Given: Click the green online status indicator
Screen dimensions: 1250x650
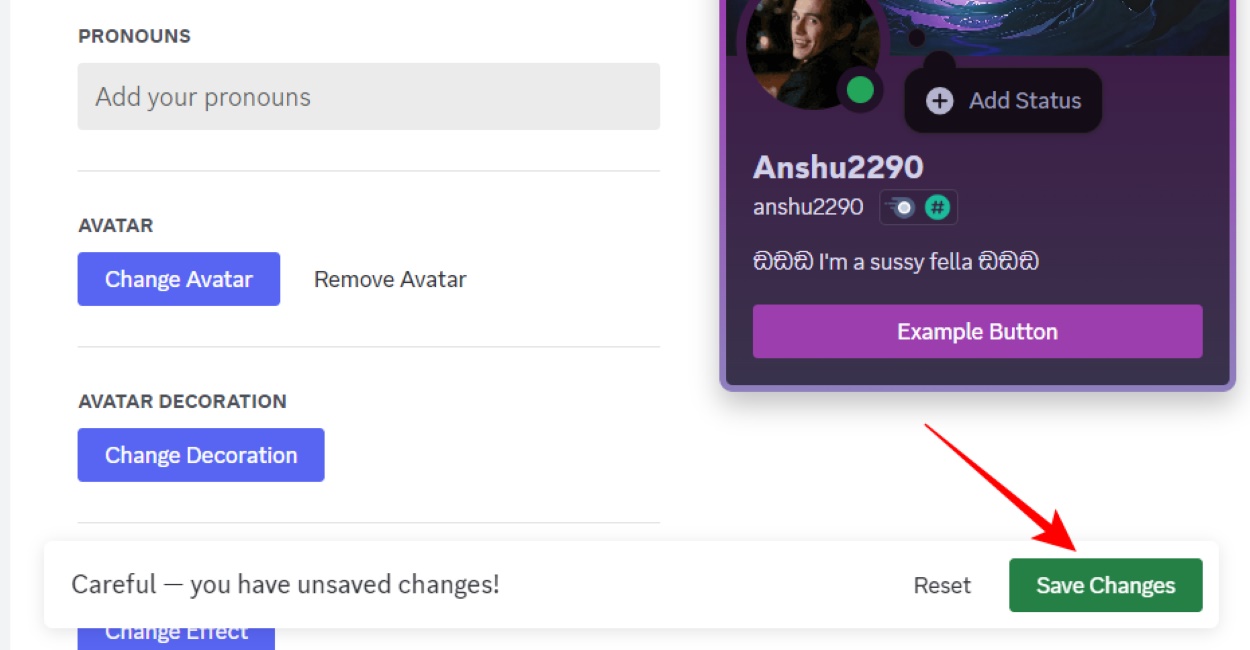Looking at the screenshot, I should pyautogui.click(x=860, y=90).
